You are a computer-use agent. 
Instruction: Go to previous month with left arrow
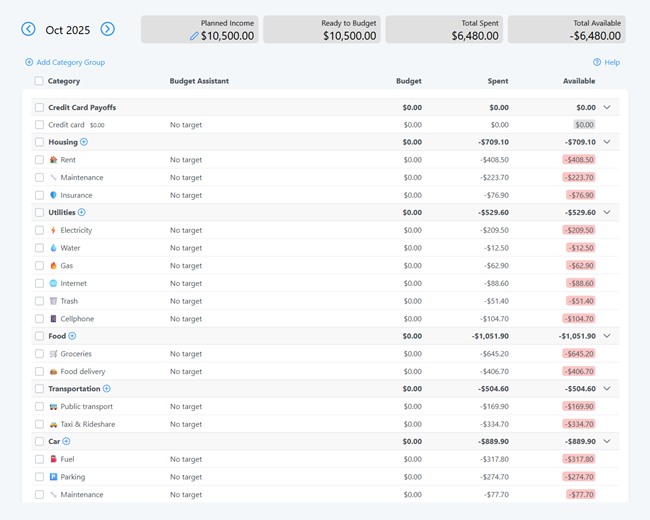29,30
